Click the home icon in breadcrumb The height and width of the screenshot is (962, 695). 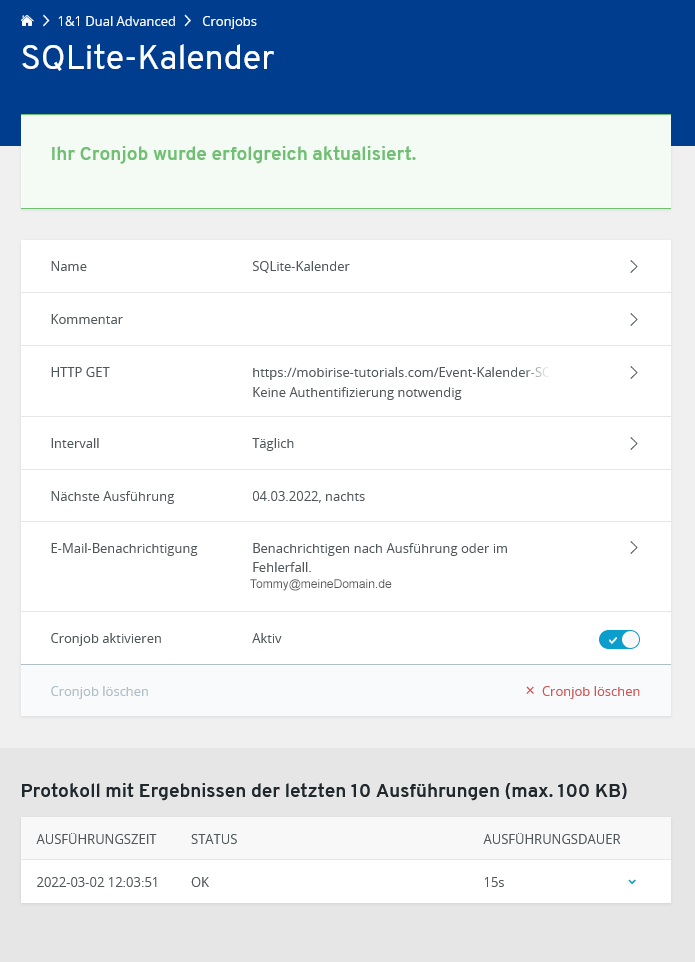27,21
